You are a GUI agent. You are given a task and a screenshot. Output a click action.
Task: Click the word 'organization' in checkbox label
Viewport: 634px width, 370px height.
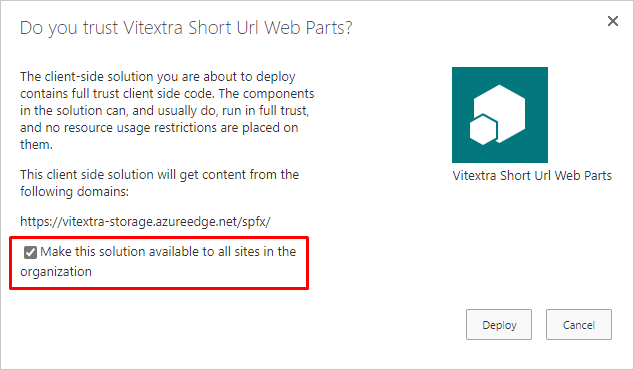point(56,272)
